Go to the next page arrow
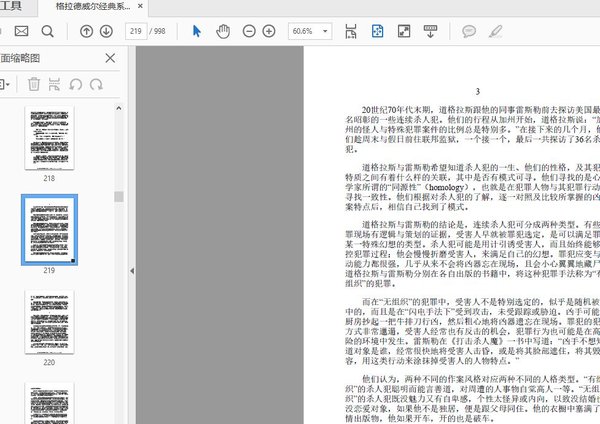 (x=106, y=31)
